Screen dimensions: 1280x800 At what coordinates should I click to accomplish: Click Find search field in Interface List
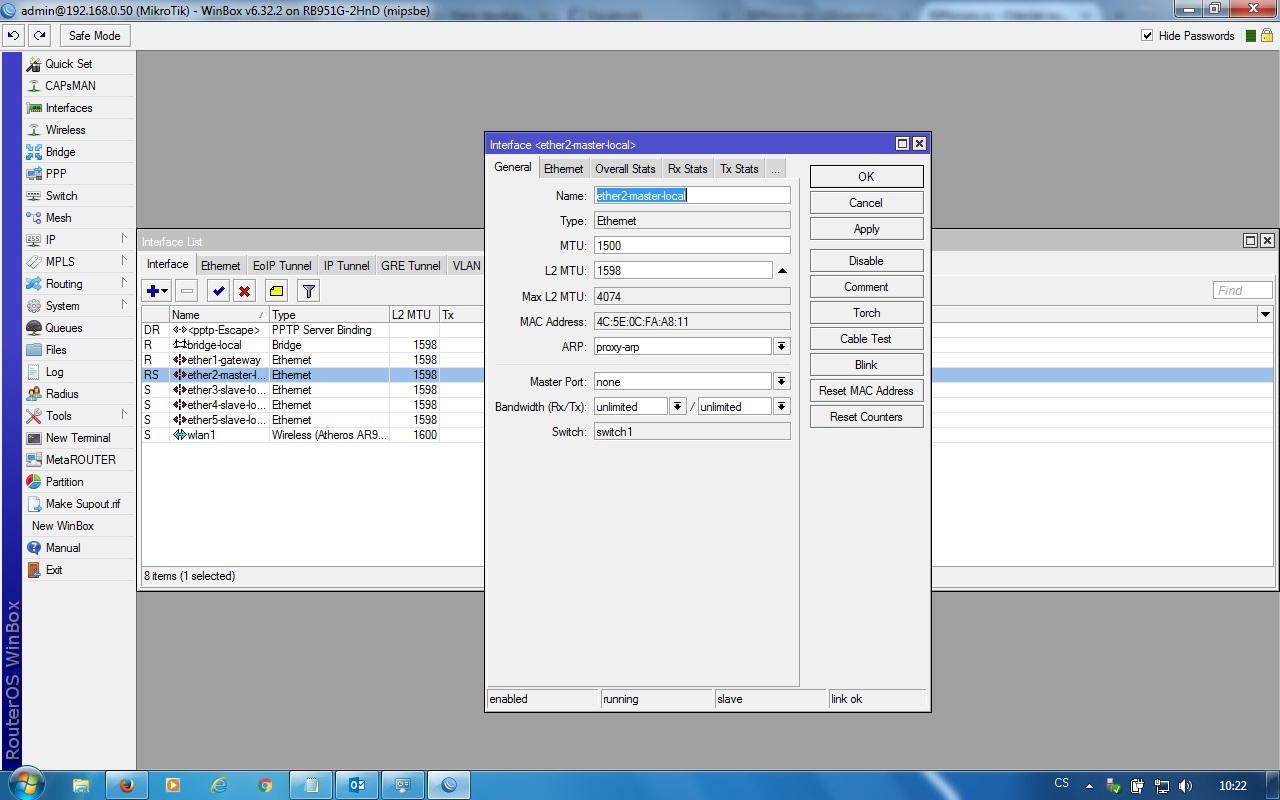pos(1243,291)
